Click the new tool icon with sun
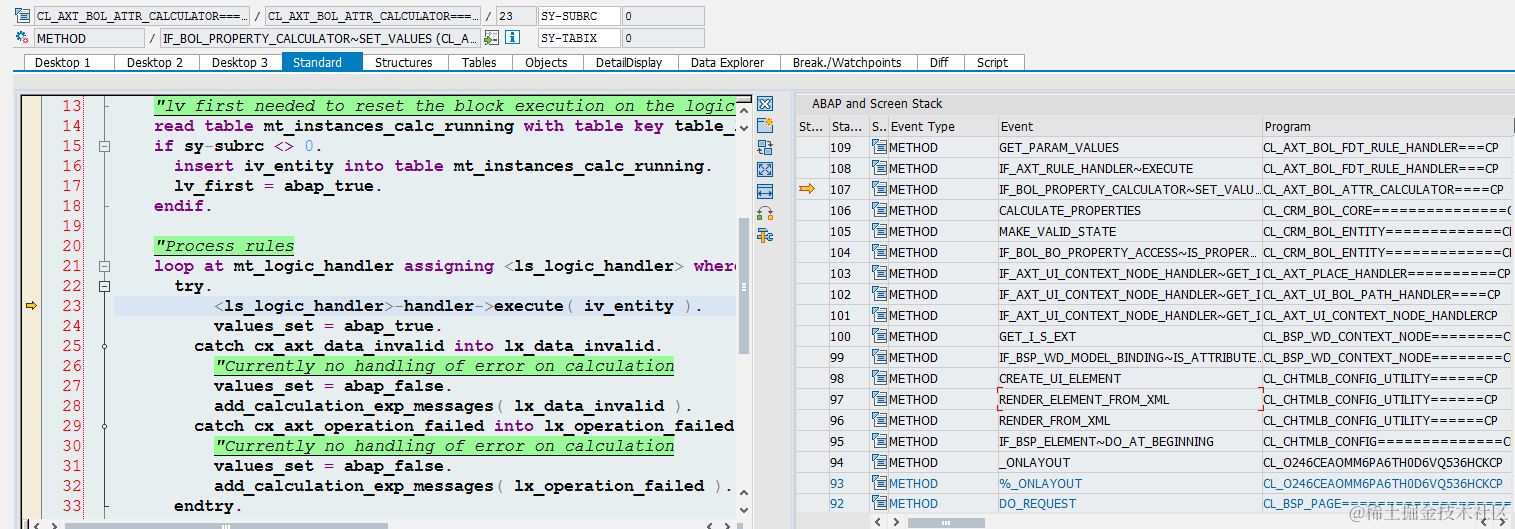Screen dimensions: 1515x529 (765, 126)
